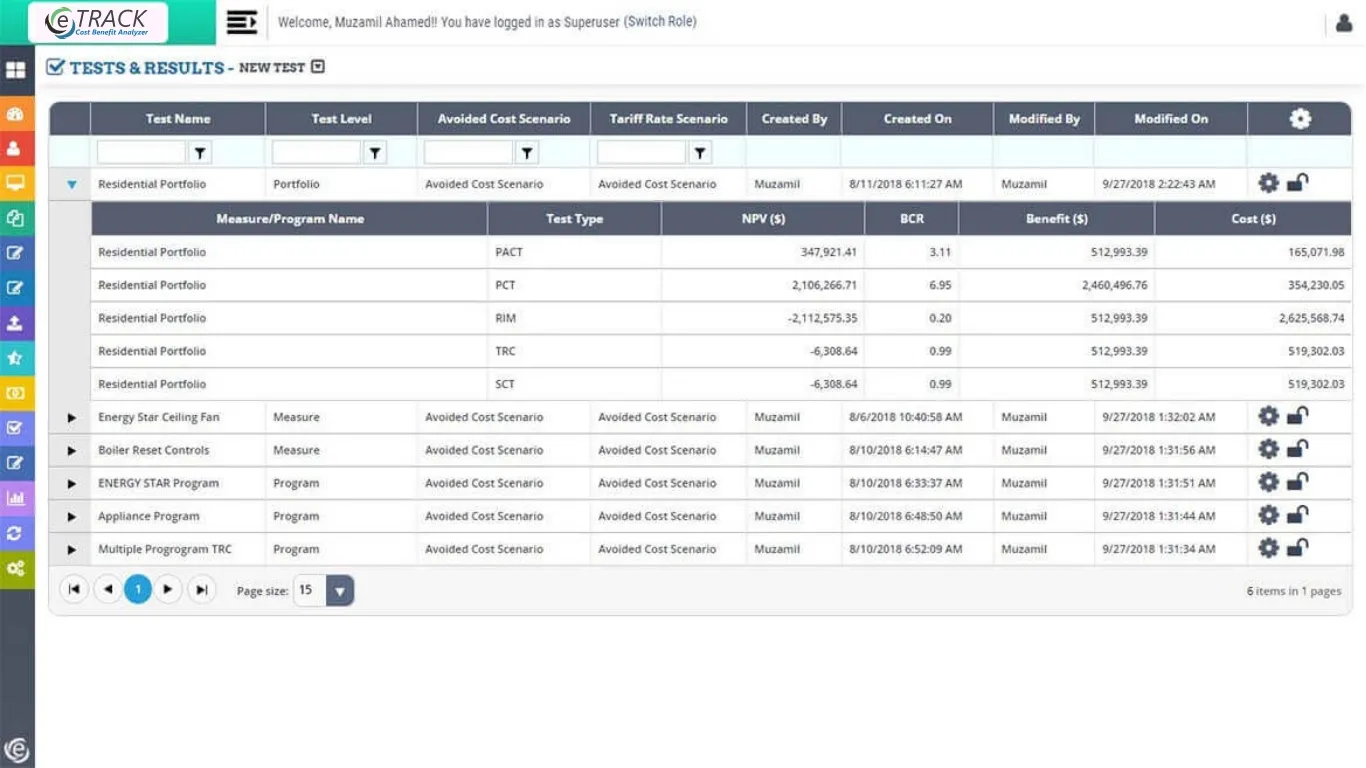Click the funnel filter icon in Test Name column
The height and width of the screenshot is (768, 1366).
point(199,152)
